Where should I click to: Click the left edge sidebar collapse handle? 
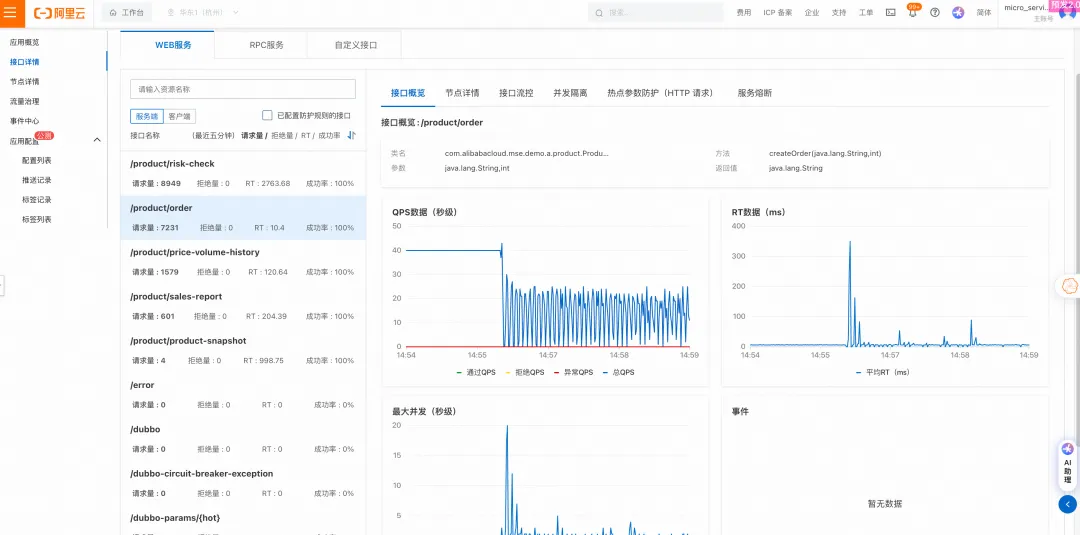click(x=2, y=285)
